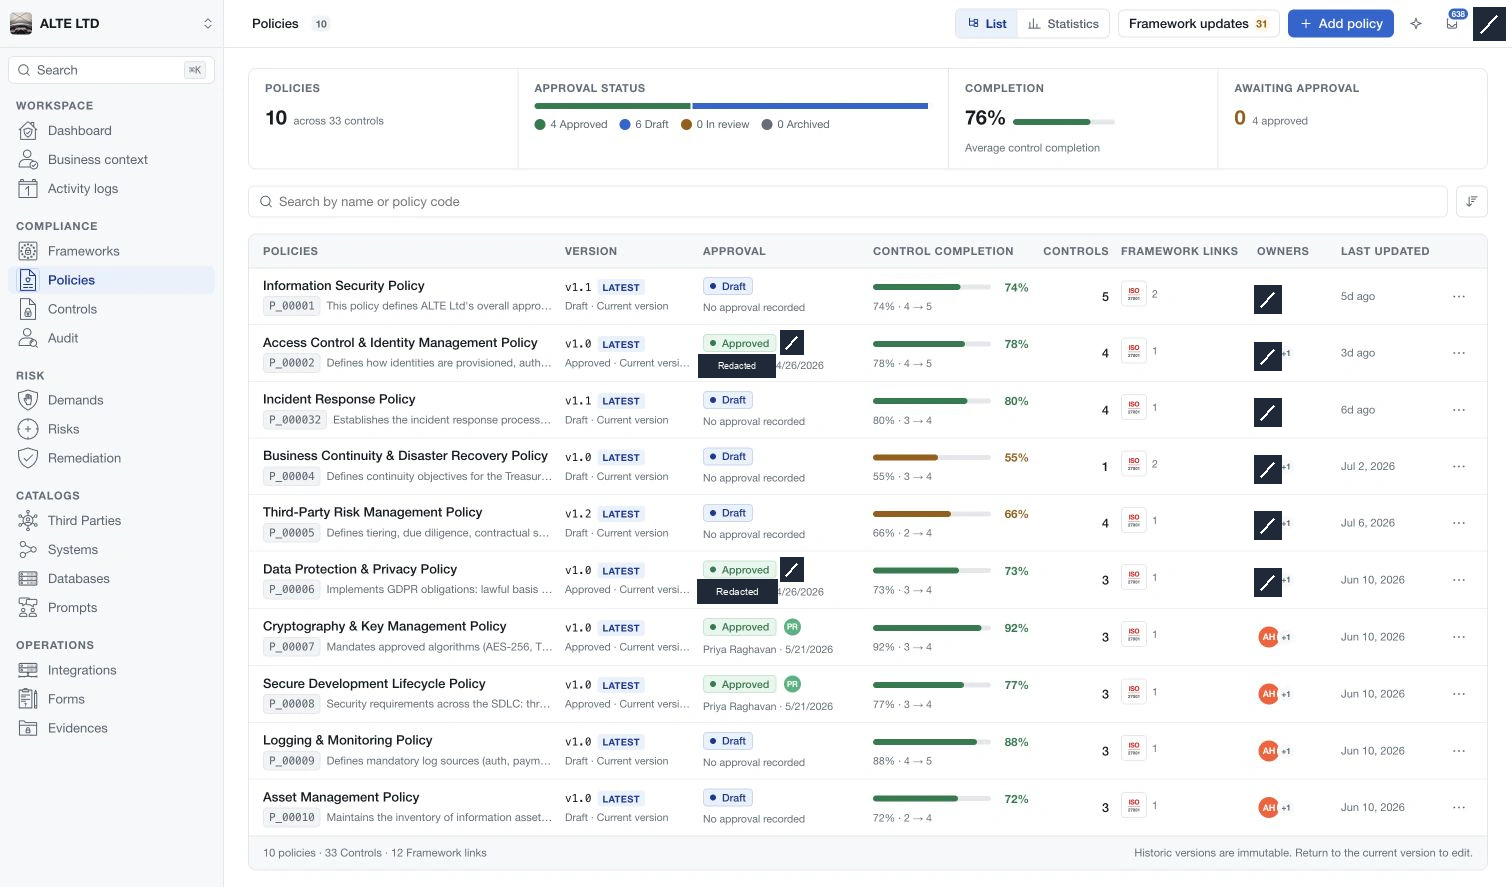Open row menu for Cryptography & Key Management Policy

1459,637
